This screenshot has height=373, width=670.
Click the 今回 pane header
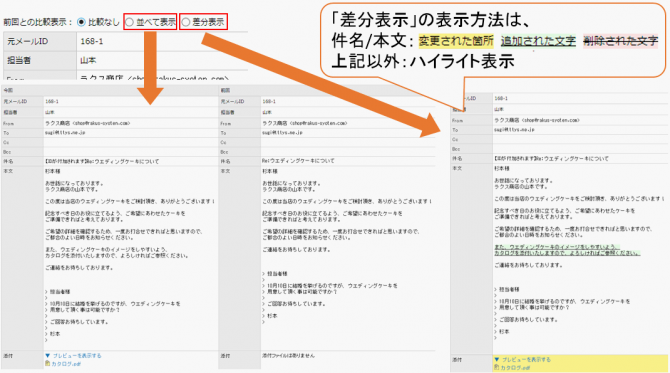[x=8, y=90]
